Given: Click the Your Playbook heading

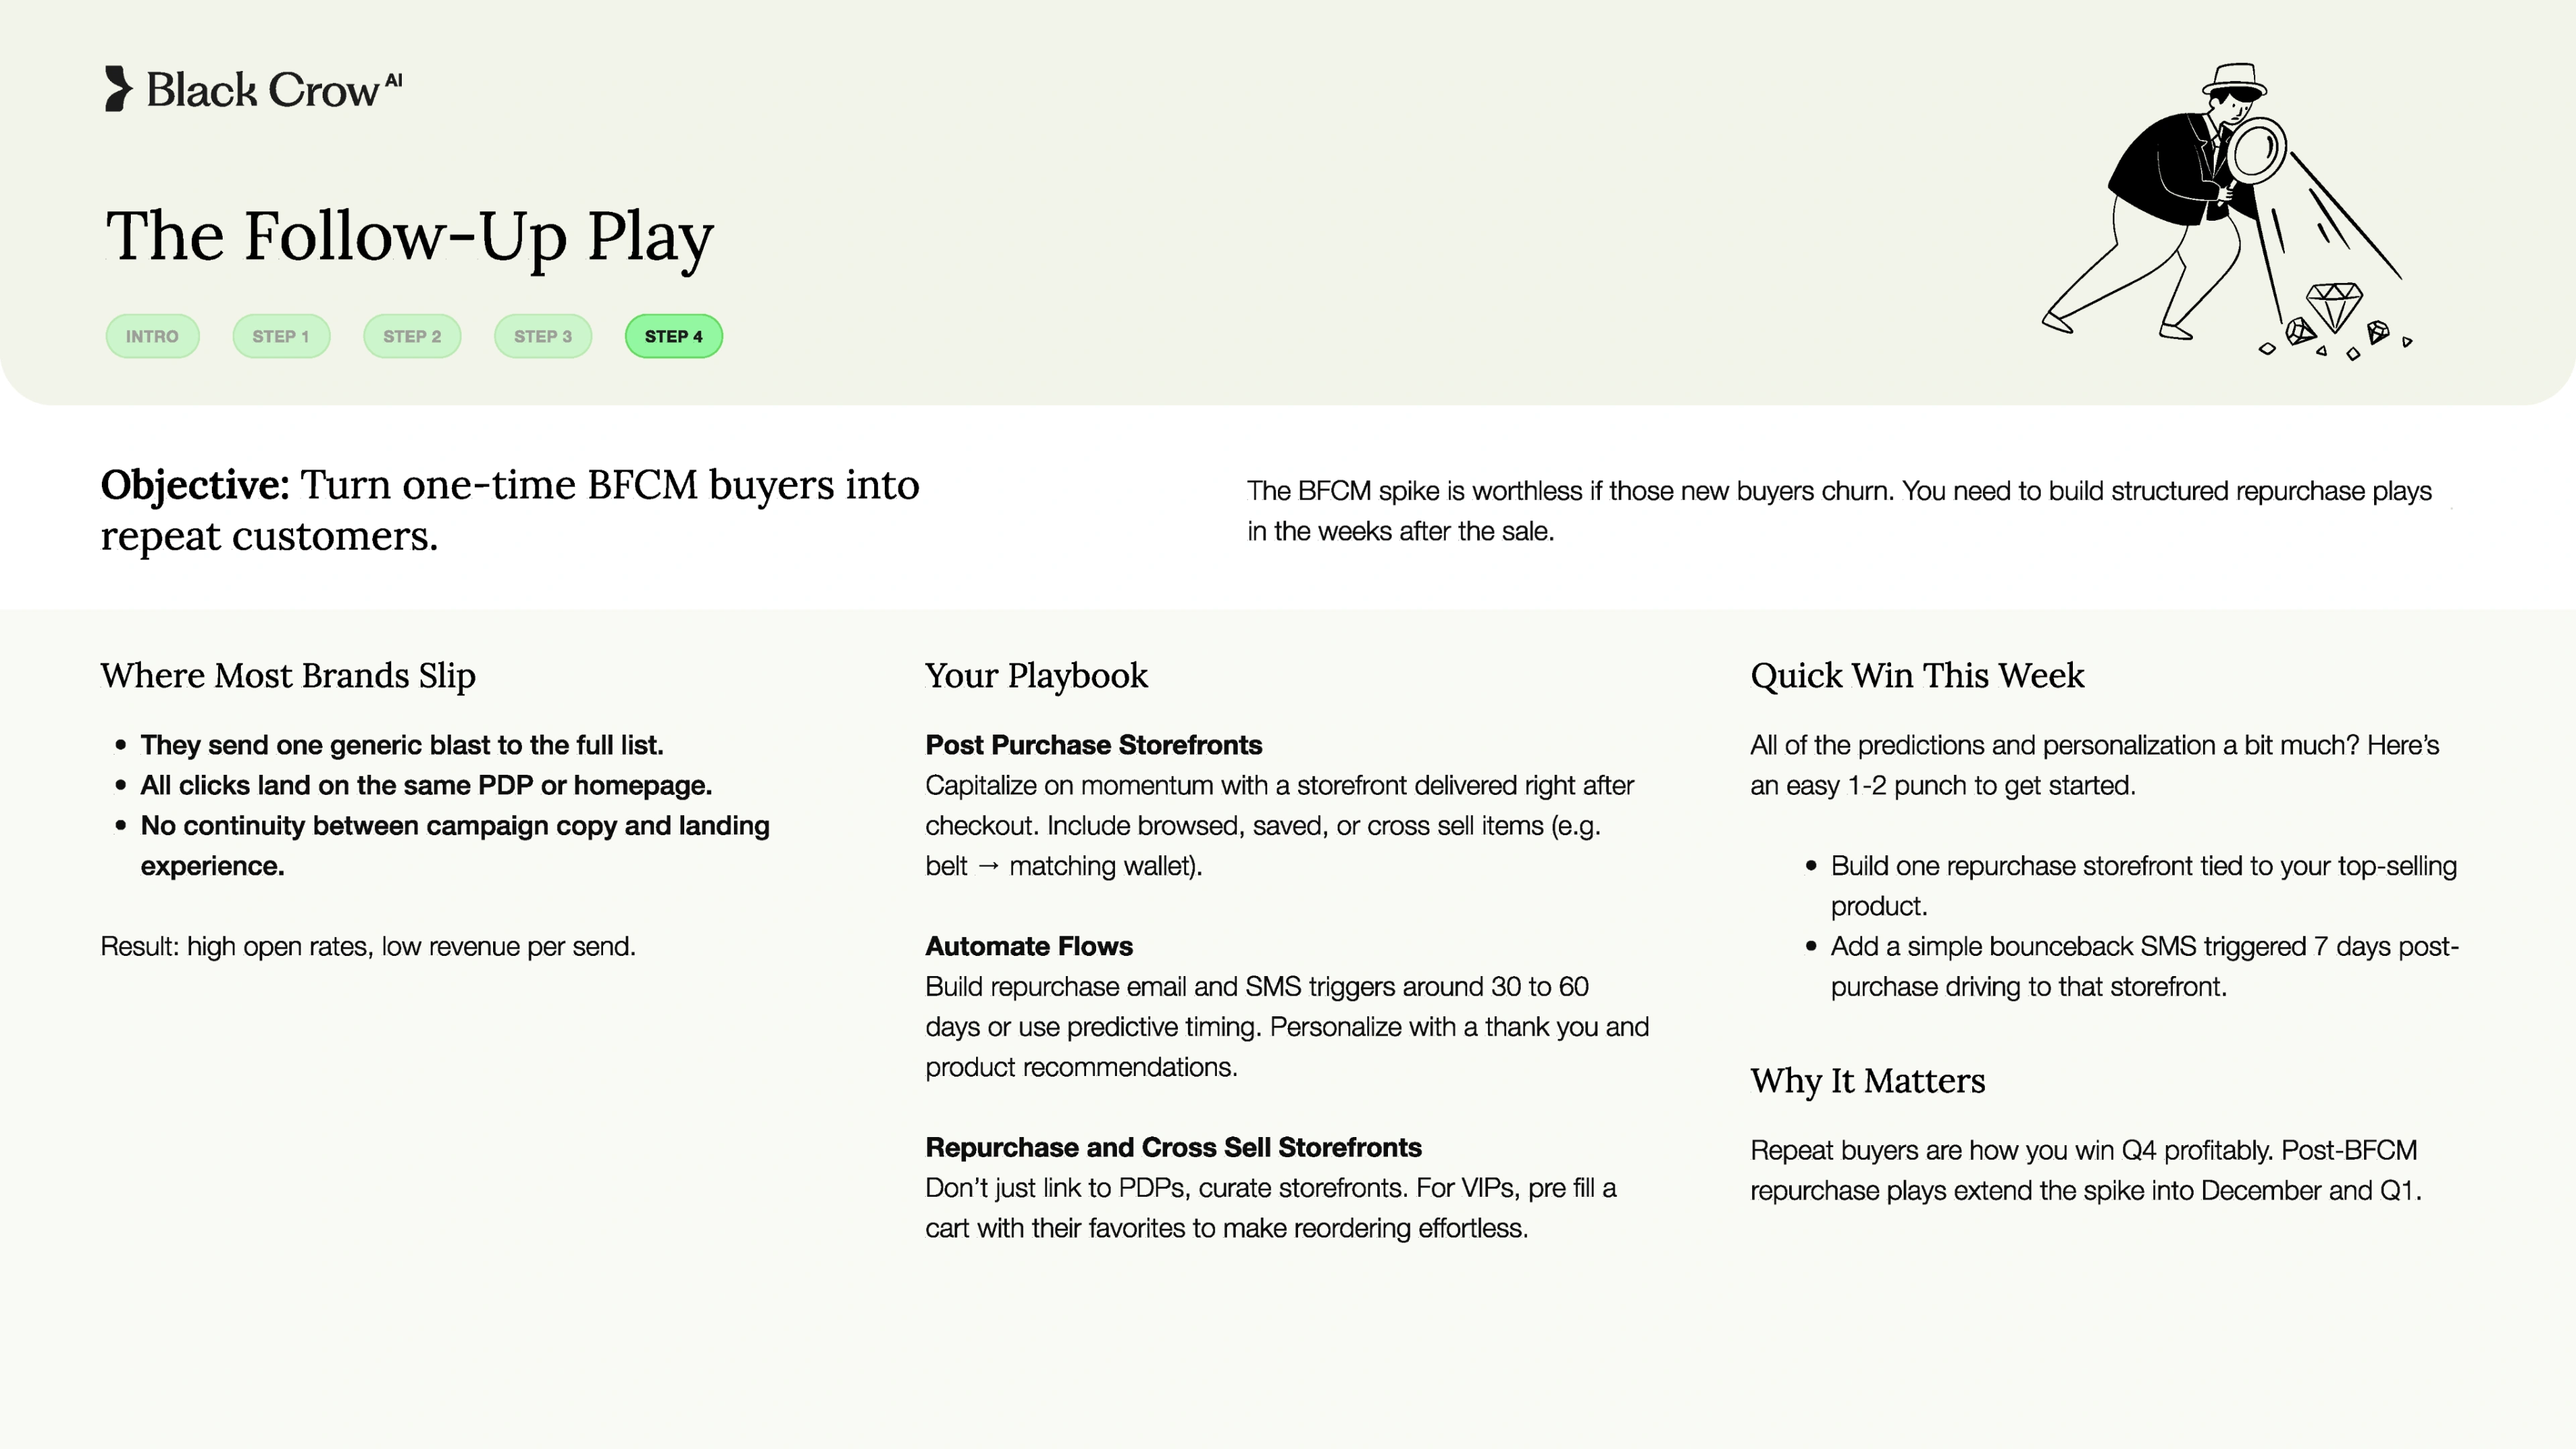Looking at the screenshot, I should coord(1036,676).
